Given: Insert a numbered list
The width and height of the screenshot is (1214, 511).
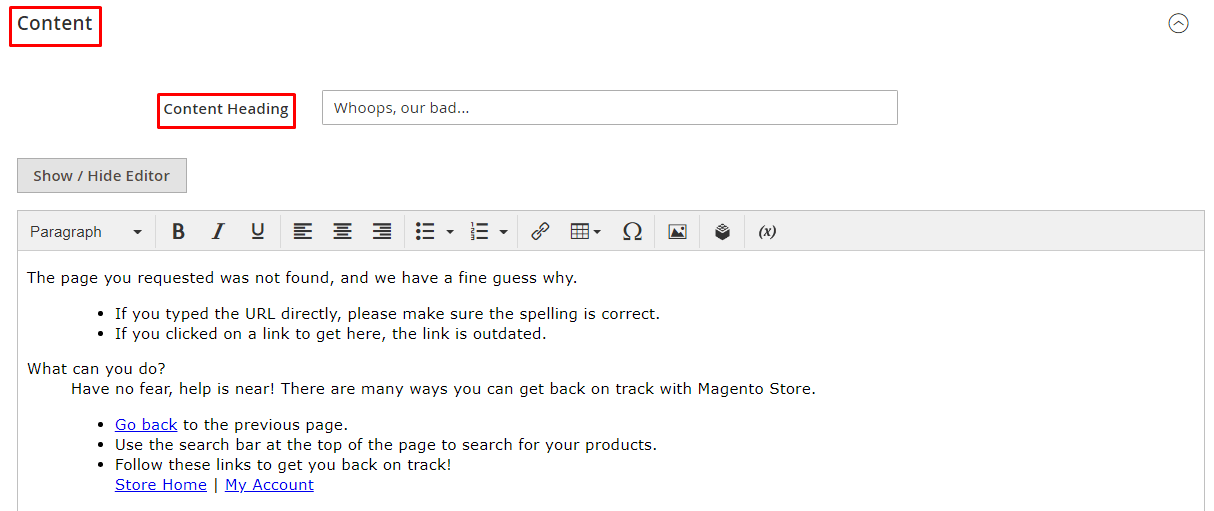Looking at the screenshot, I should click(x=479, y=231).
